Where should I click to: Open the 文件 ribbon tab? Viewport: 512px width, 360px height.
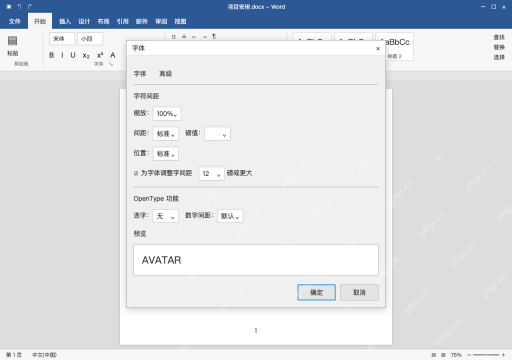(15, 21)
